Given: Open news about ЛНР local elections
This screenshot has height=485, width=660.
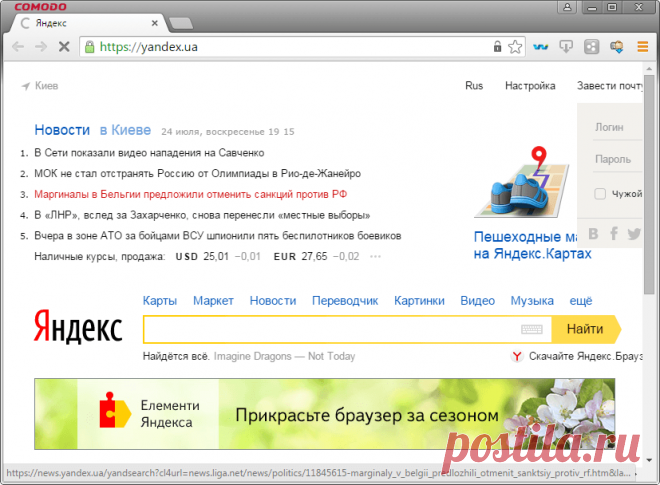Looking at the screenshot, I should (x=202, y=215).
